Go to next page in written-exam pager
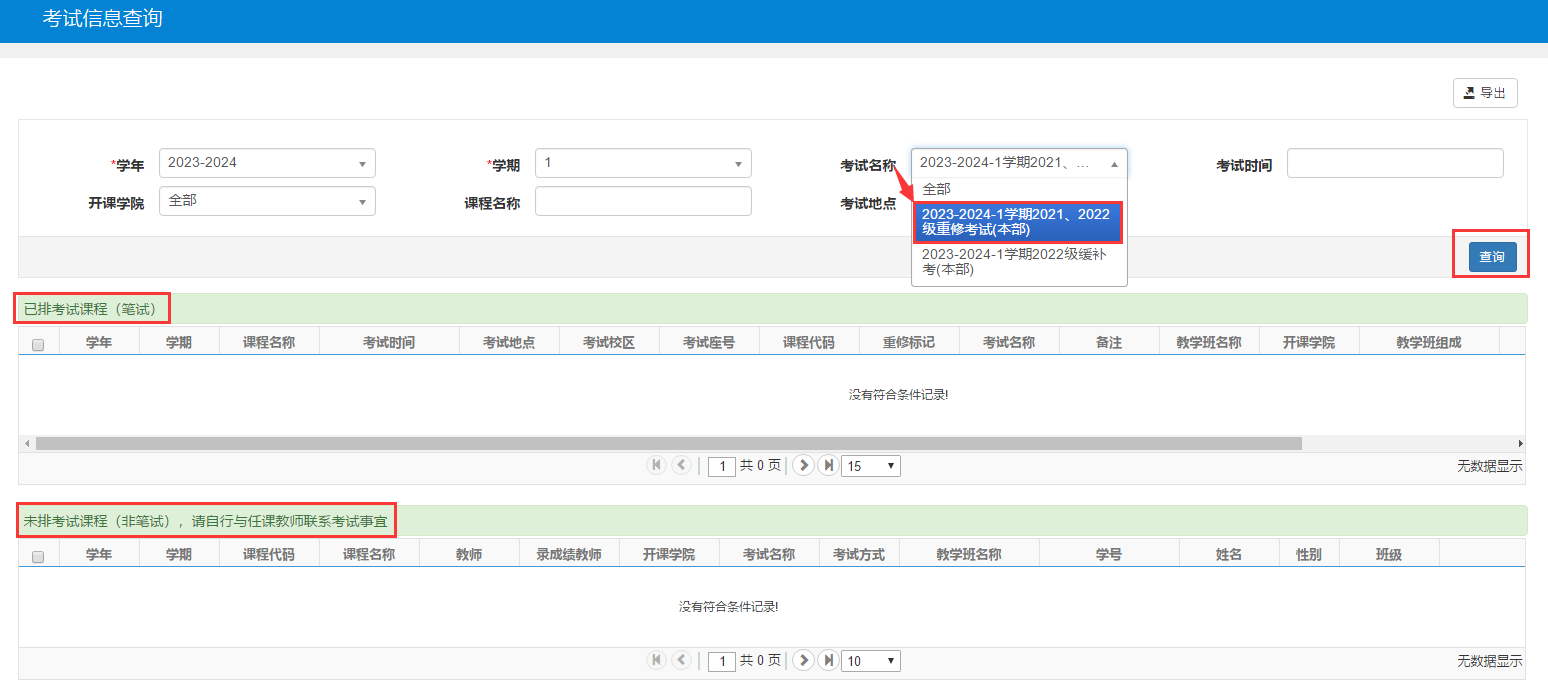This screenshot has width=1548, height=700. point(802,465)
